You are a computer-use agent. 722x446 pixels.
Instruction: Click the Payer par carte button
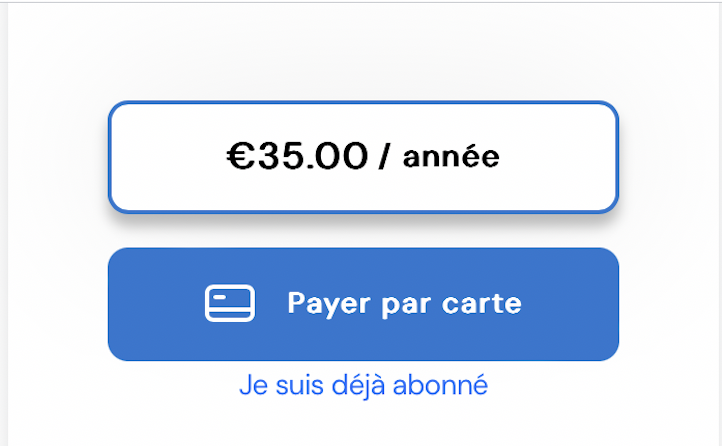363,304
